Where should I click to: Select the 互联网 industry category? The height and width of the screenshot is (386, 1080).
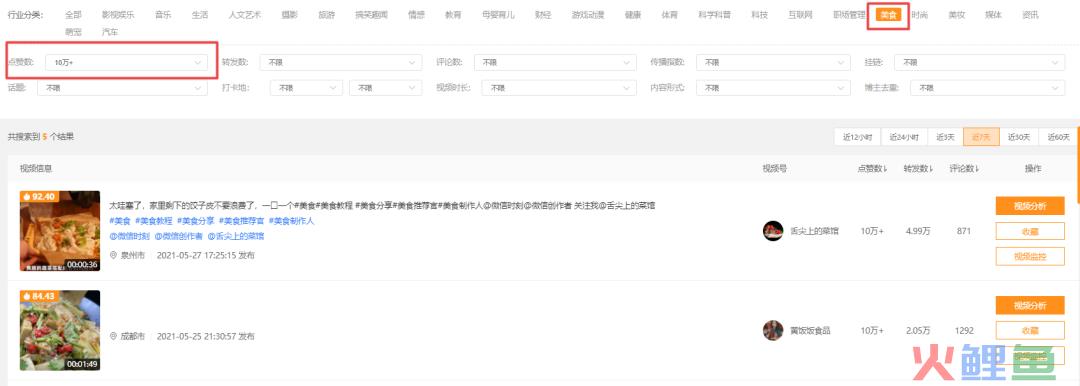tap(800, 14)
